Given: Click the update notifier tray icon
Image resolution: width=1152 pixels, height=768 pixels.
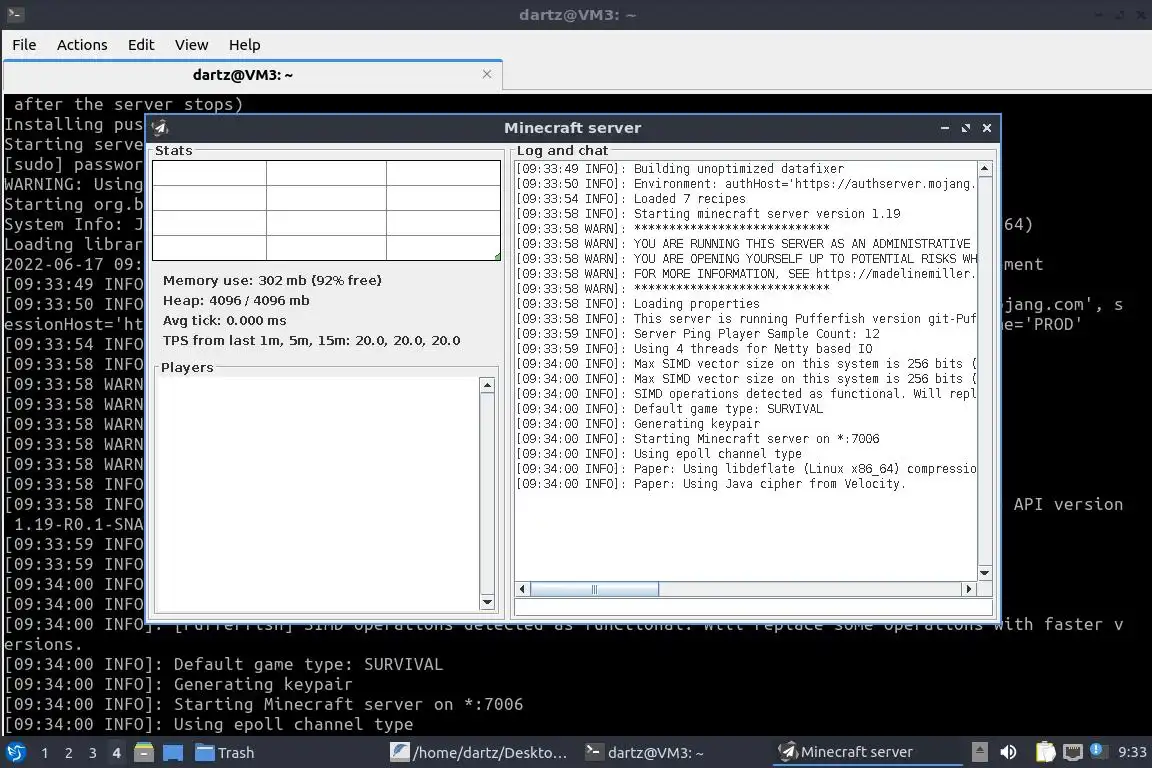Looking at the screenshot, I should click(x=1096, y=750).
